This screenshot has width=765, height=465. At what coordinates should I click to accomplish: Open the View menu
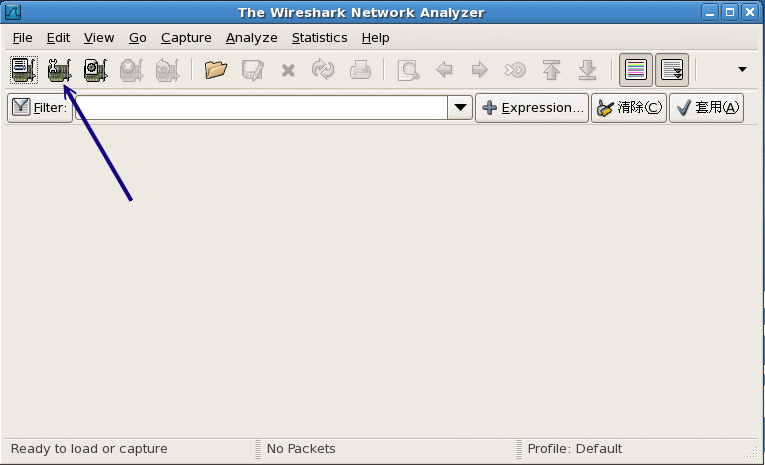tap(99, 38)
